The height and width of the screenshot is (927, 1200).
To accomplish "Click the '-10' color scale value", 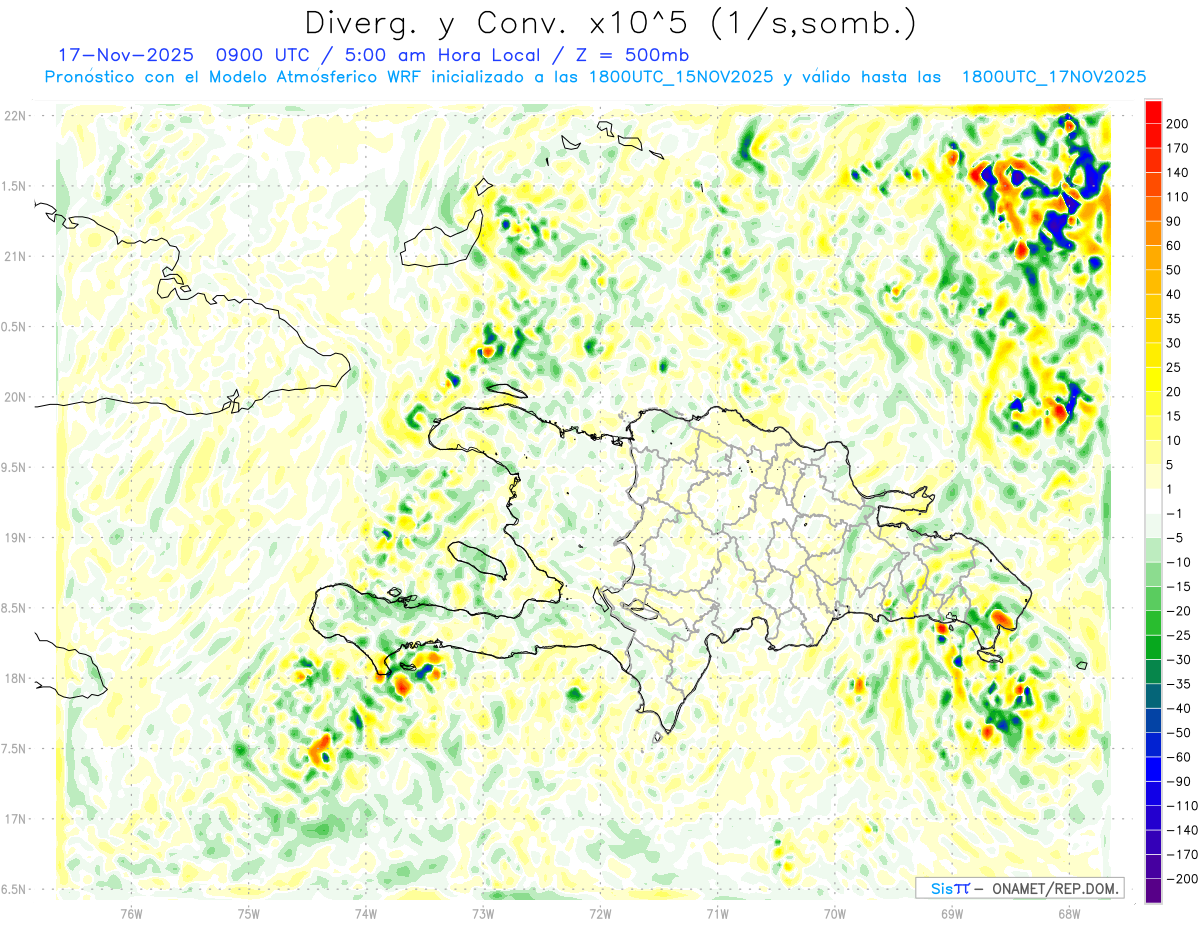I will coord(1181,562).
